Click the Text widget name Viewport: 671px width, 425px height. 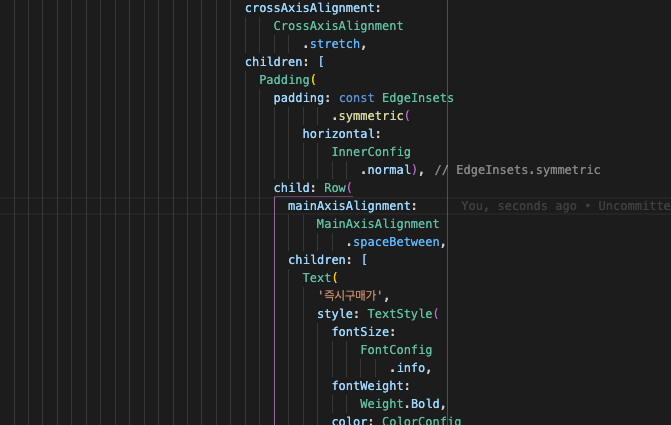click(316, 277)
